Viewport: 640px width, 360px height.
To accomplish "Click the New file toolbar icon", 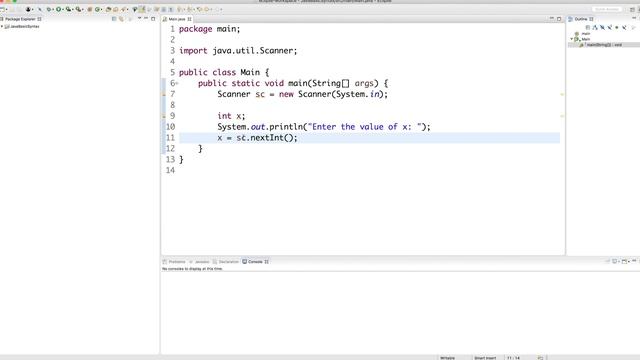I will [x=1, y=9].
